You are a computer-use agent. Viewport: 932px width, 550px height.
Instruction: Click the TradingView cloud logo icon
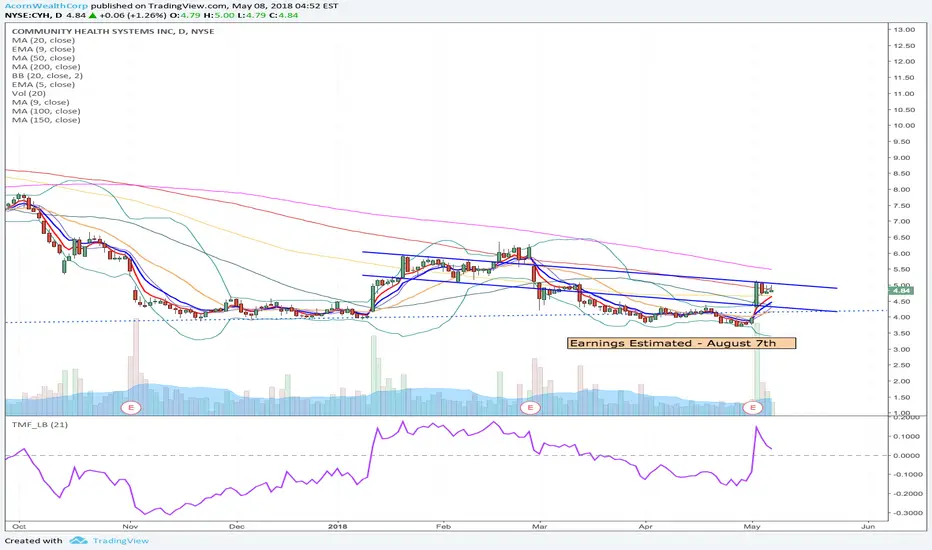pos(78,540)
